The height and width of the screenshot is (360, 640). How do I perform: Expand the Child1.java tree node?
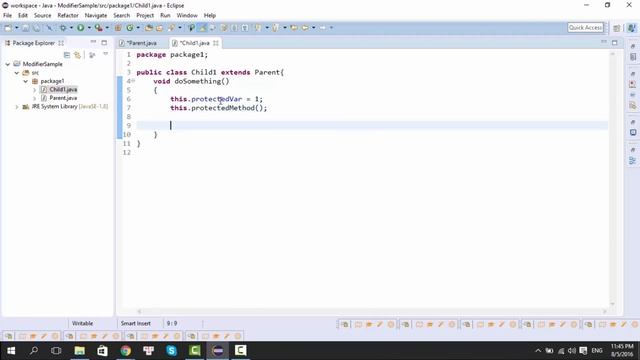coord(35,90)
